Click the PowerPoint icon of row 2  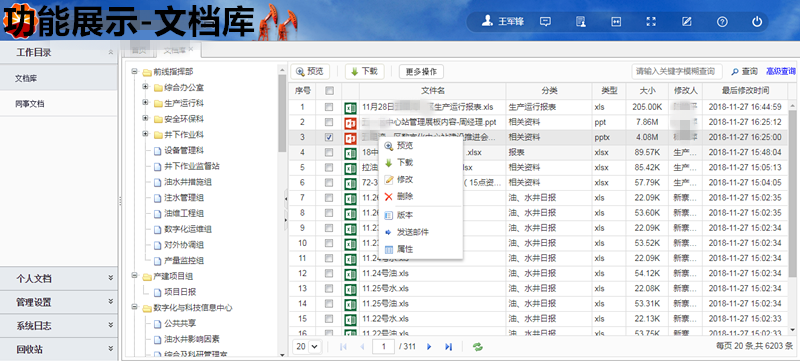(351, 123)
